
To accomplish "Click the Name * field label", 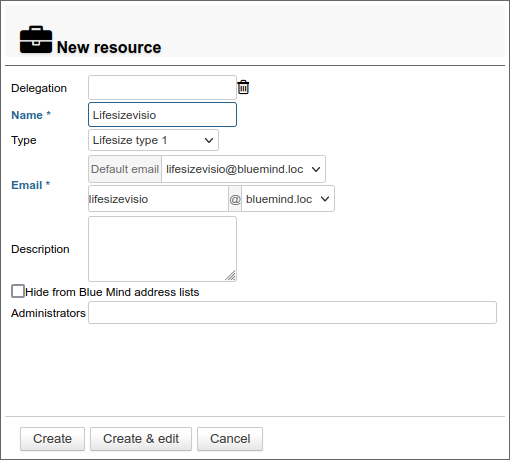I will tap(31, 115).
